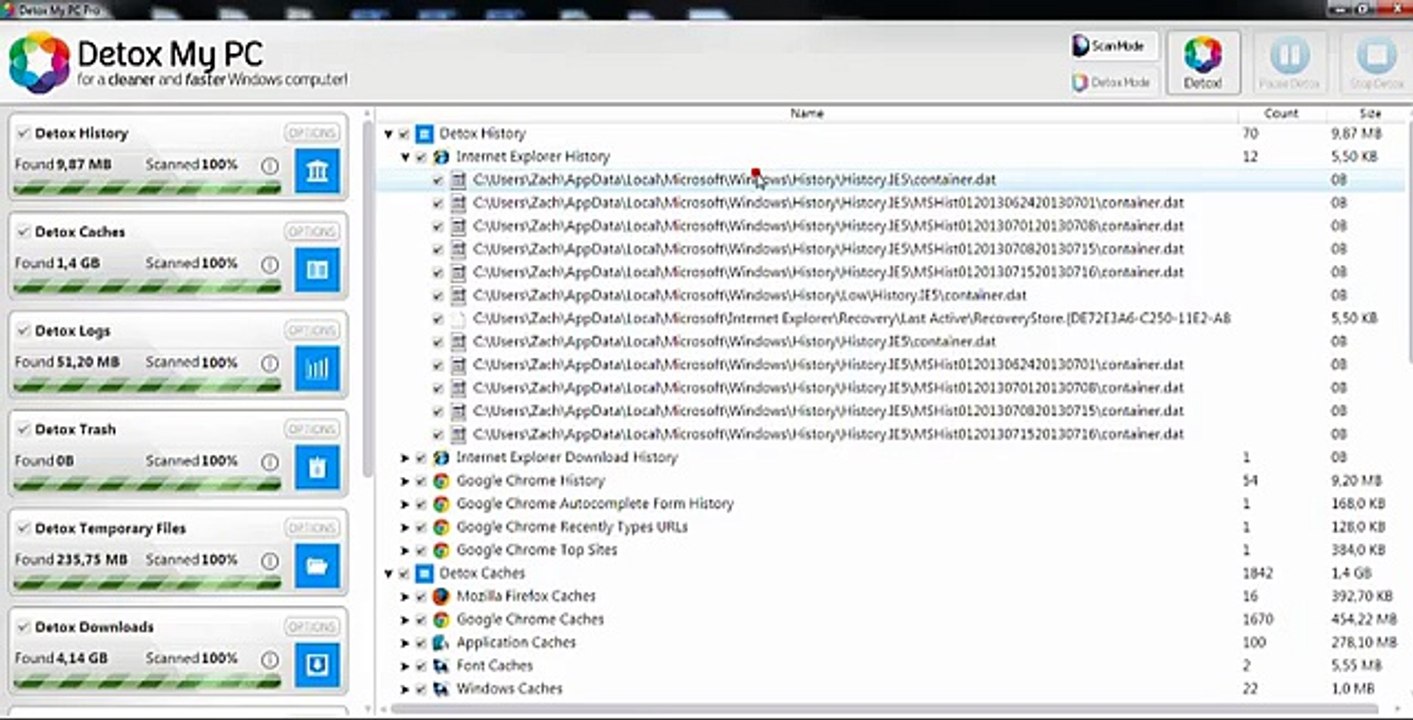
Task: Click the left panel vertical scrollbar
Action: (x=367, y=300)
